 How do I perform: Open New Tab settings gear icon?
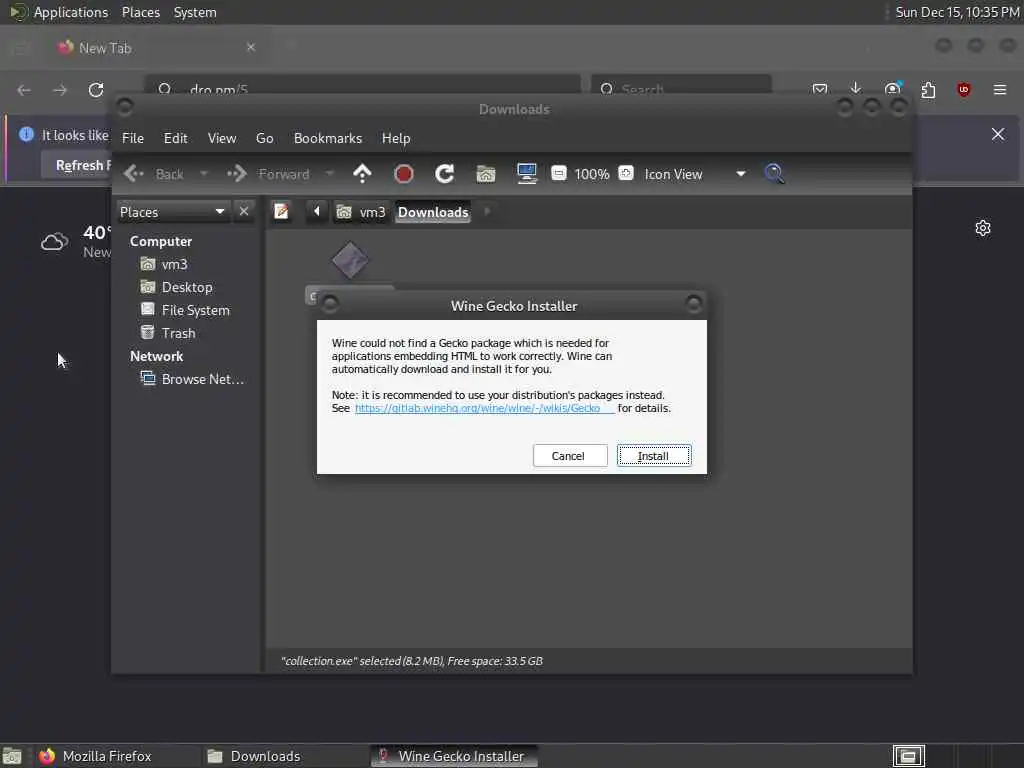point(983,228)
